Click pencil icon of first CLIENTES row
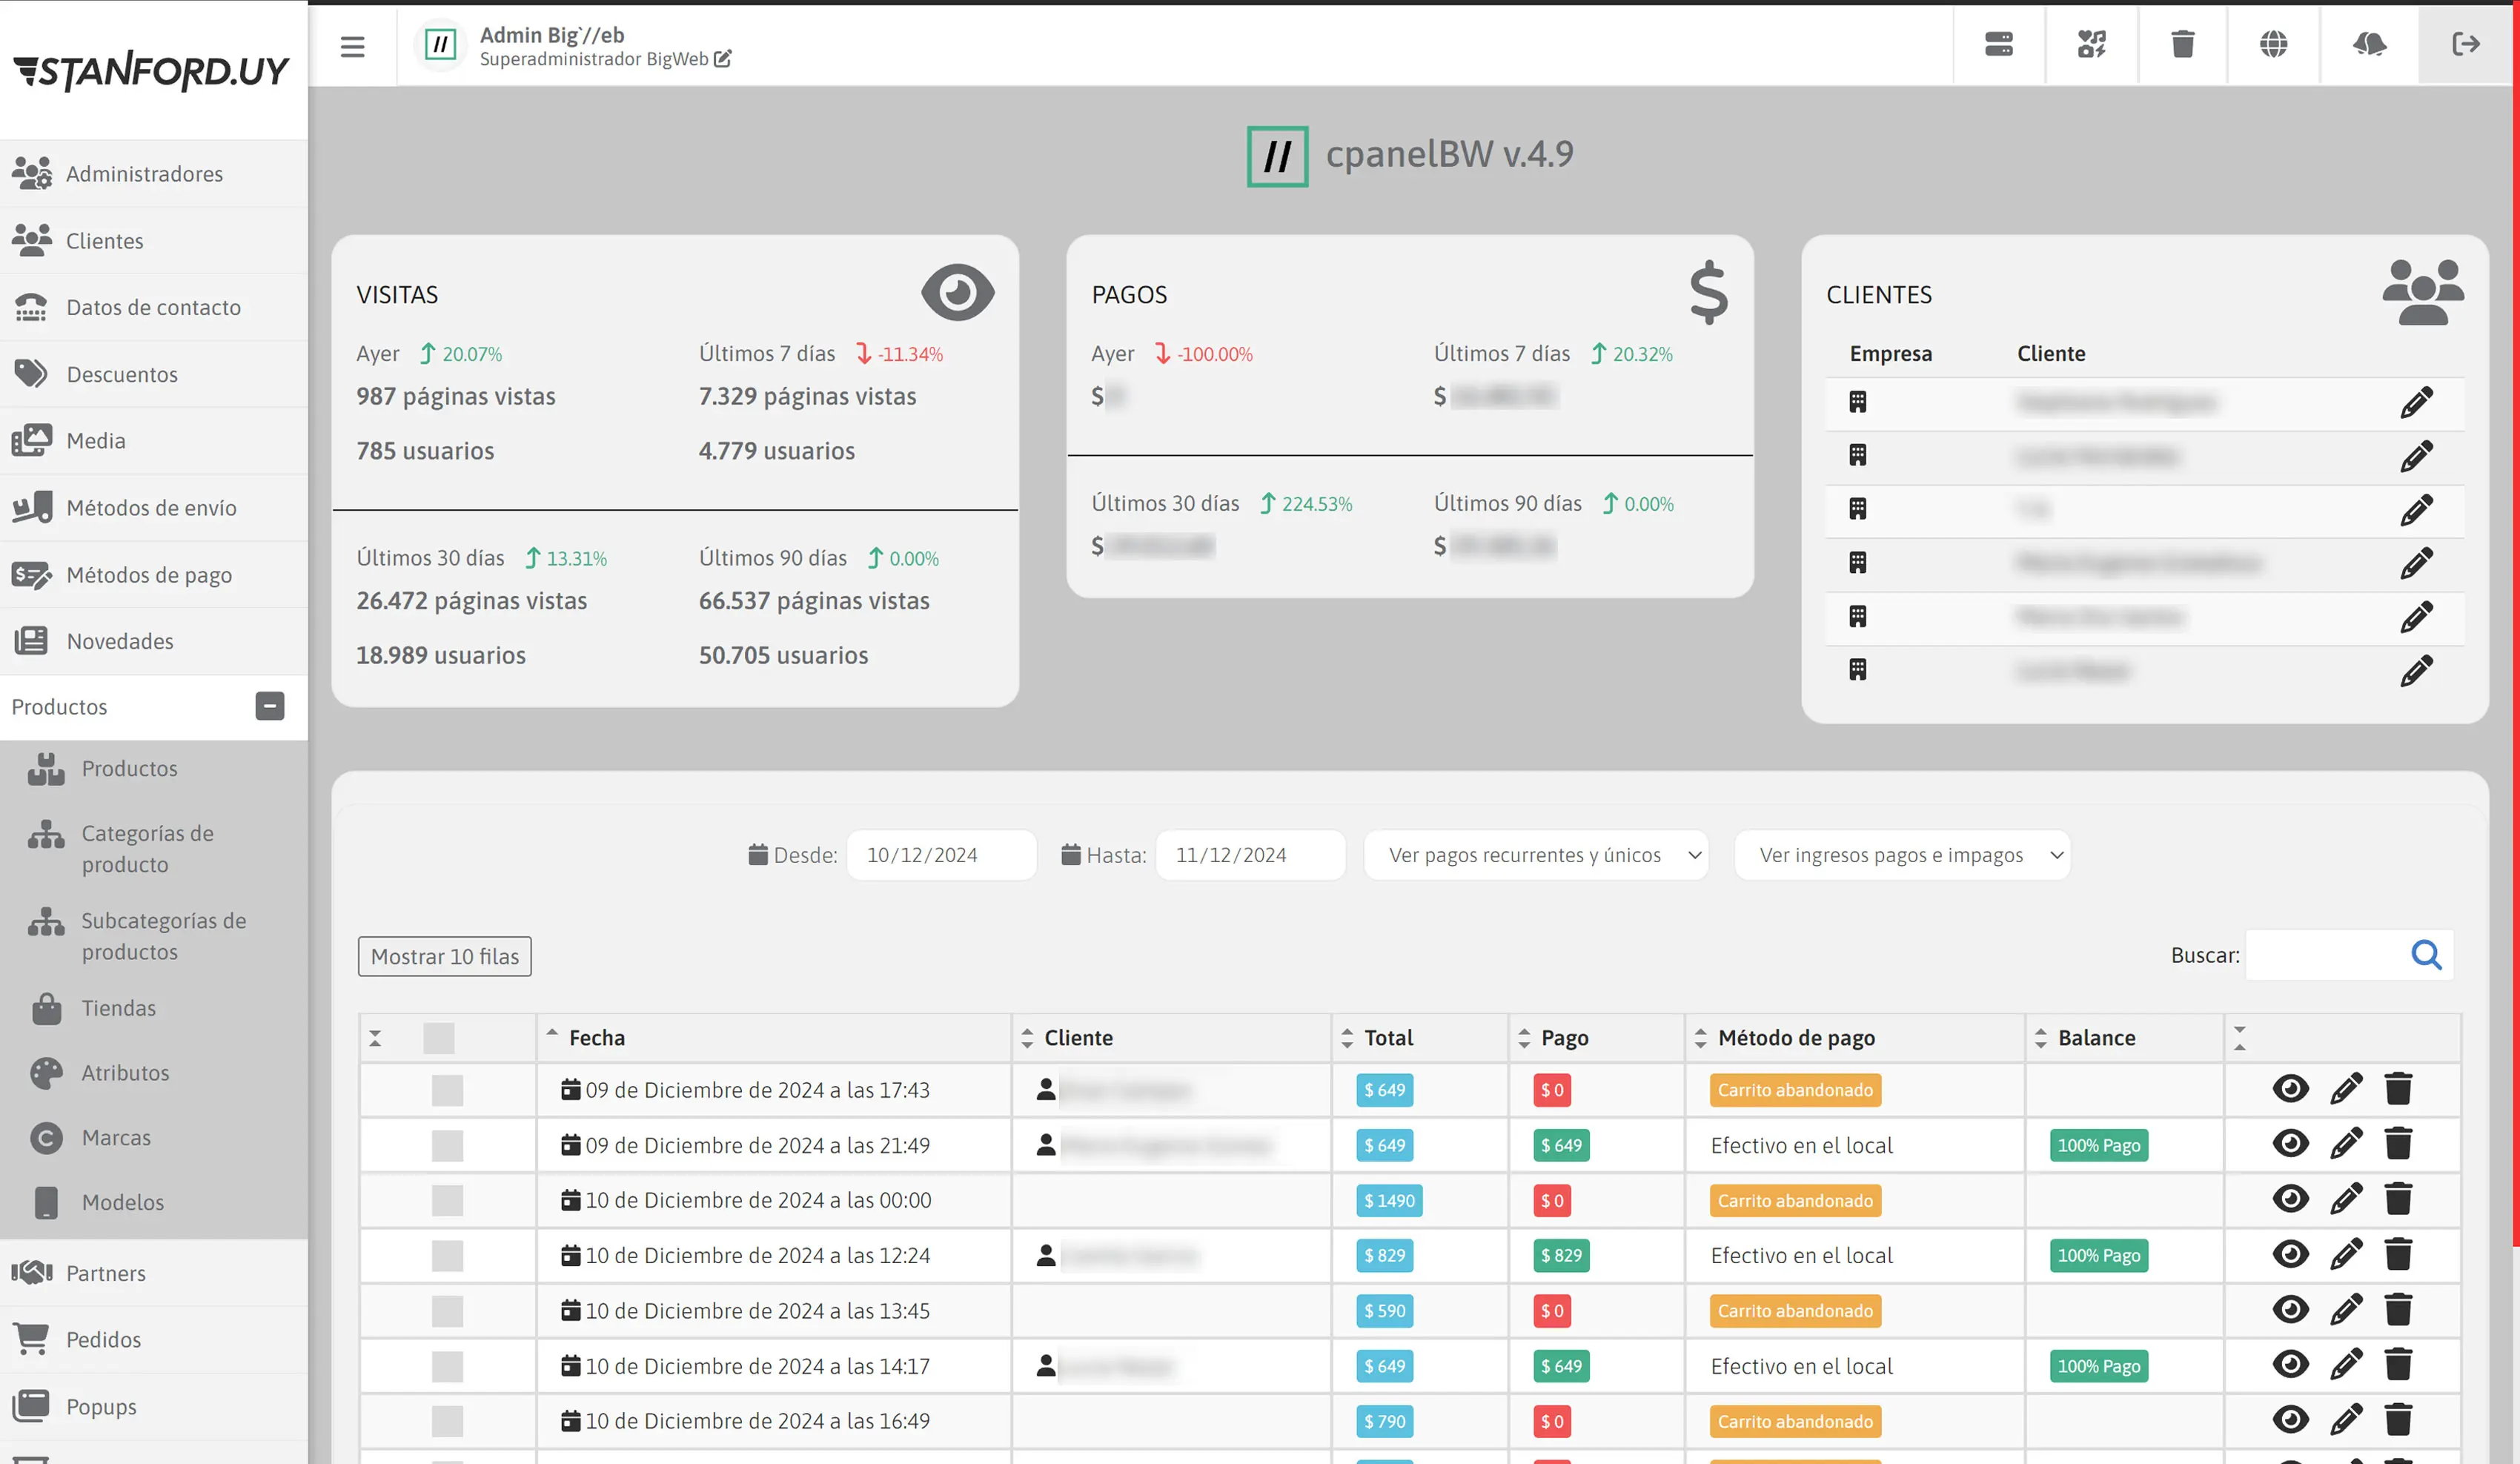Viewport: 2520px width, 1464px height. (x=2416, y=402)
